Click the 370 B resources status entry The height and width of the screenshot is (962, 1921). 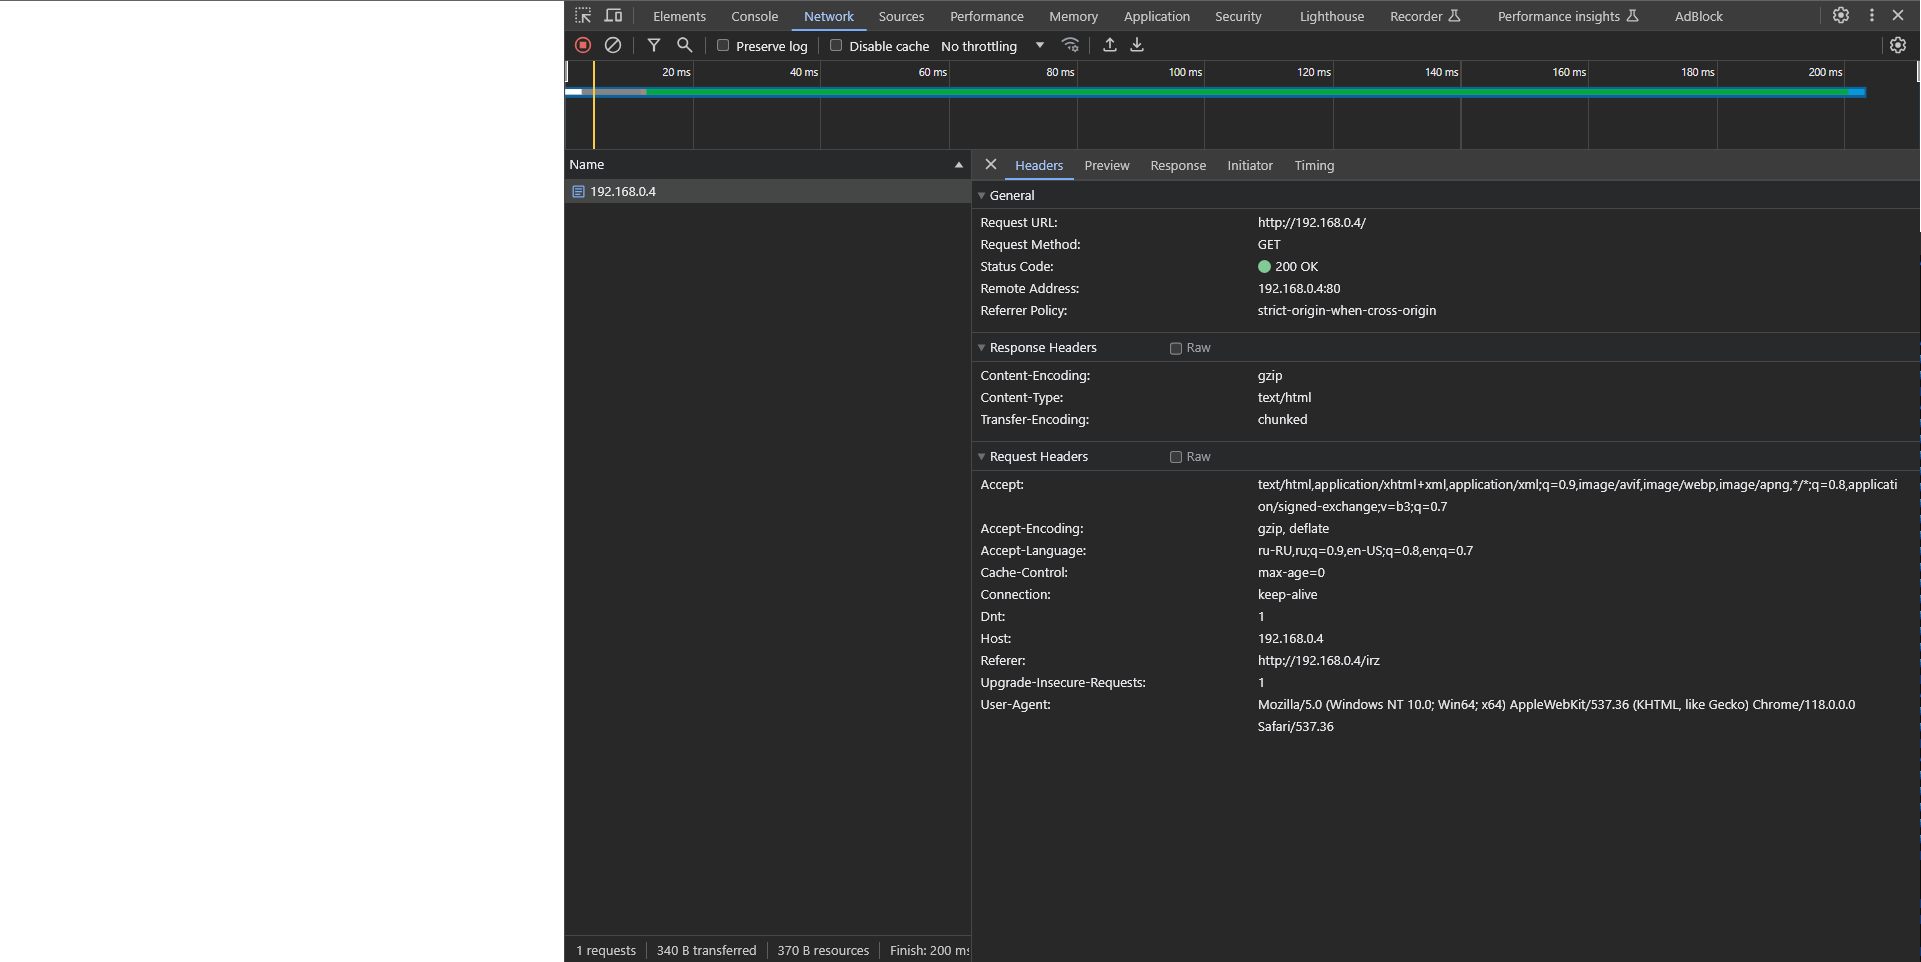tap(823, 950)
